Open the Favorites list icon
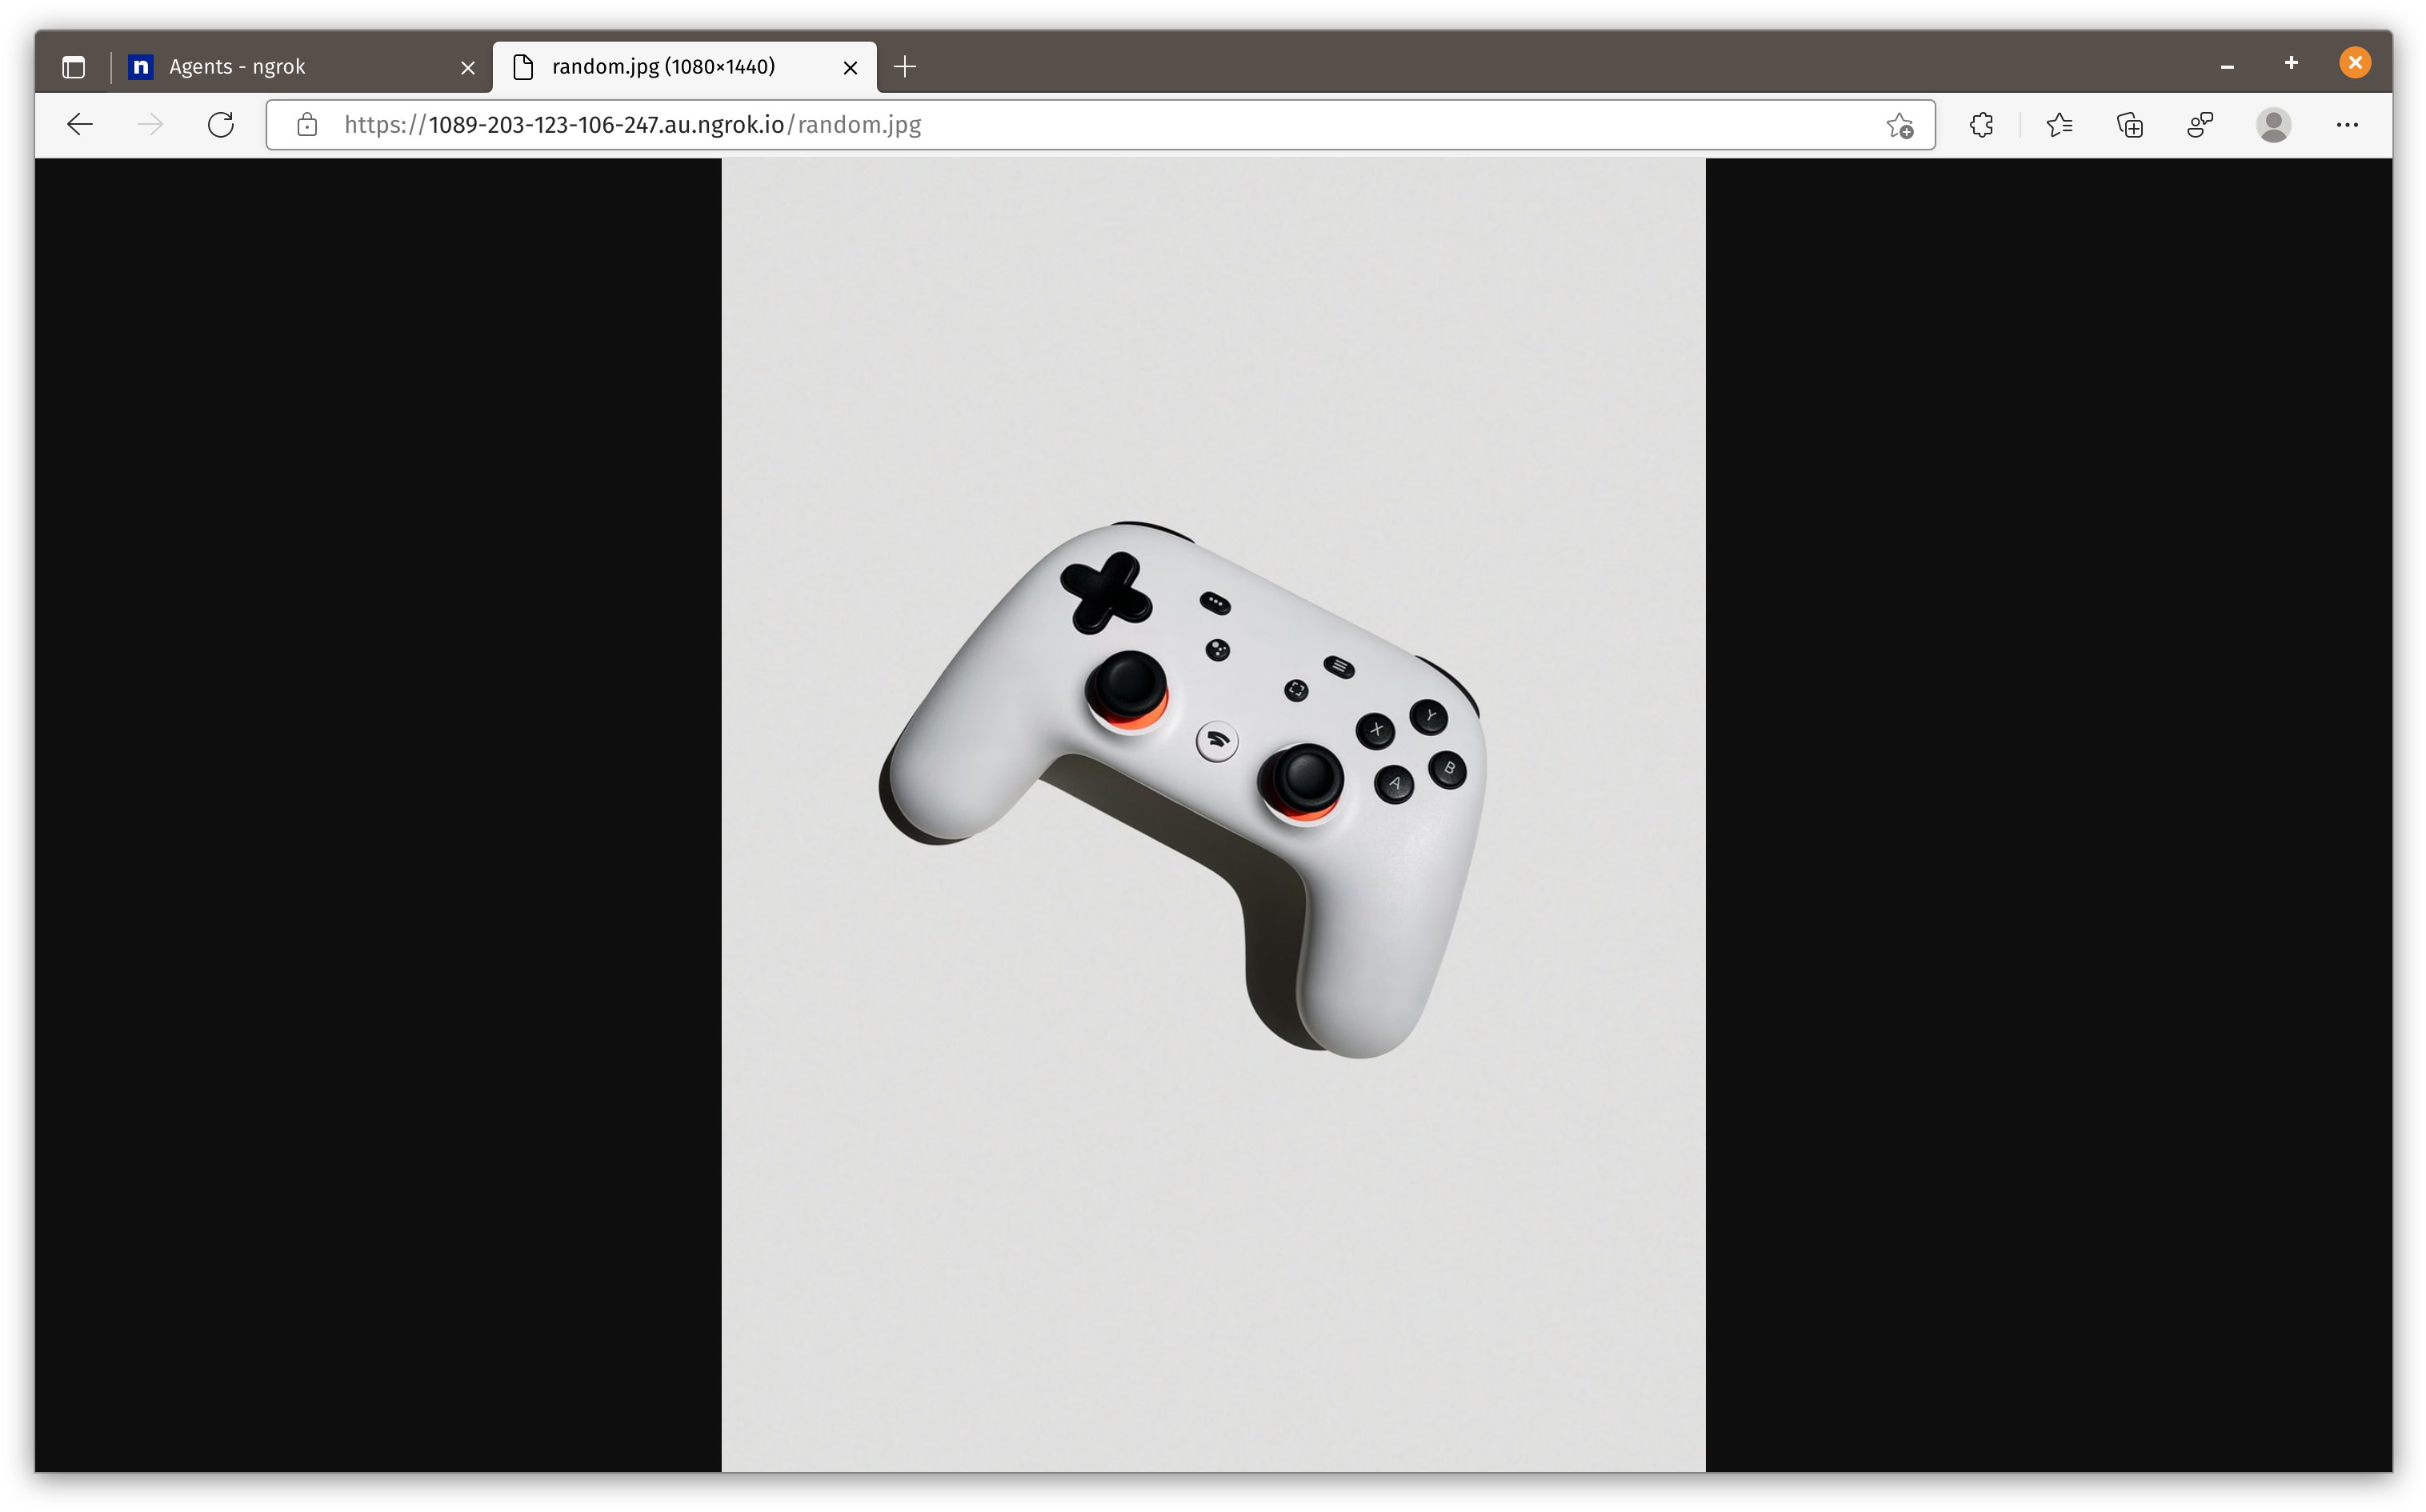Screen dimensions: 2426x1512 2059,125
